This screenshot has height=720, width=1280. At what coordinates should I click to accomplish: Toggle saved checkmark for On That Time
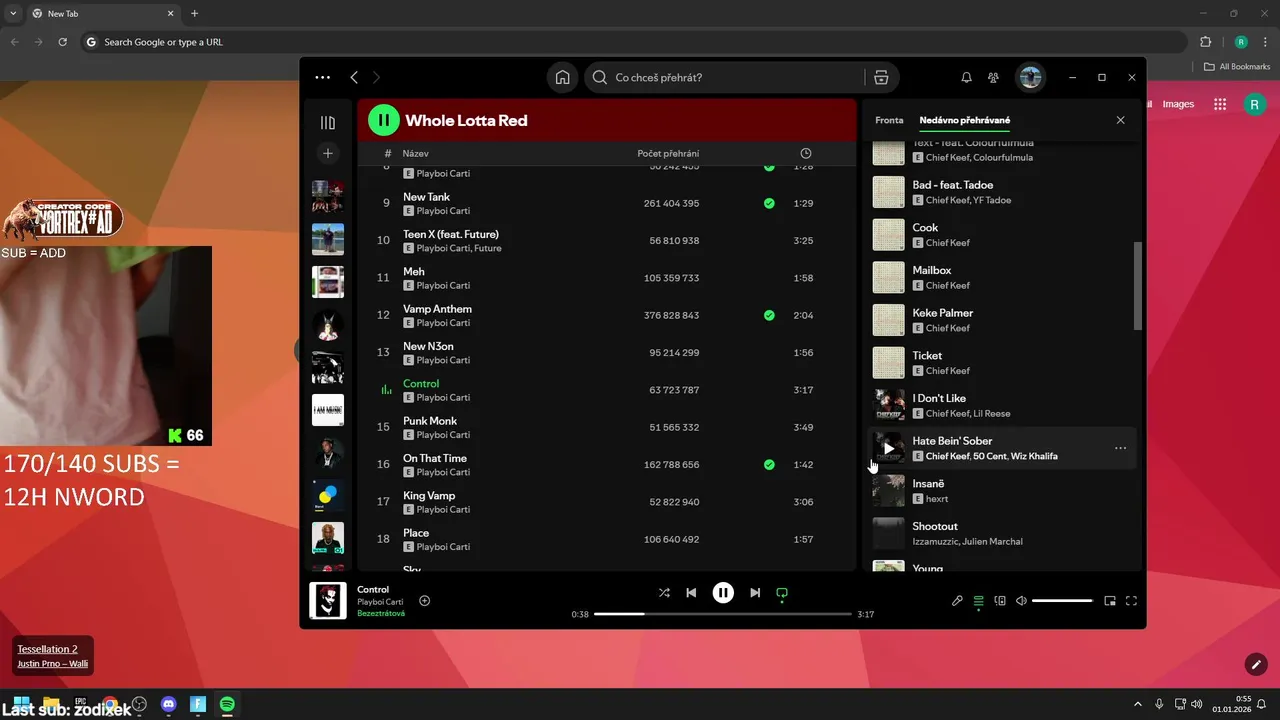tap(769, 465)
